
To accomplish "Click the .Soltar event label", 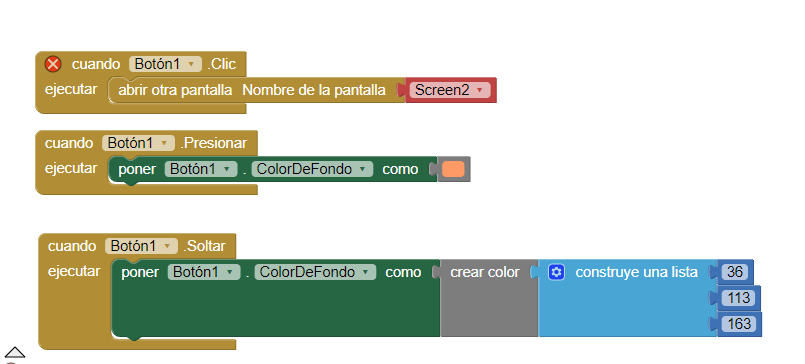I will [x=204, y=246].
